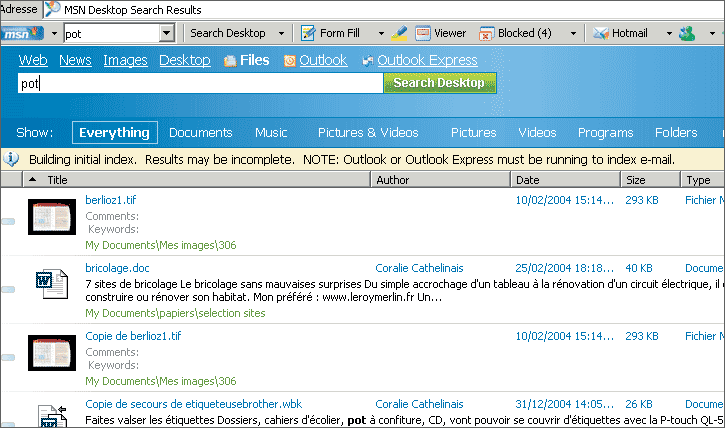Click the Files folder icon
Image resolution: width=725 pixels, height=428 pixels.
(230, 61)
